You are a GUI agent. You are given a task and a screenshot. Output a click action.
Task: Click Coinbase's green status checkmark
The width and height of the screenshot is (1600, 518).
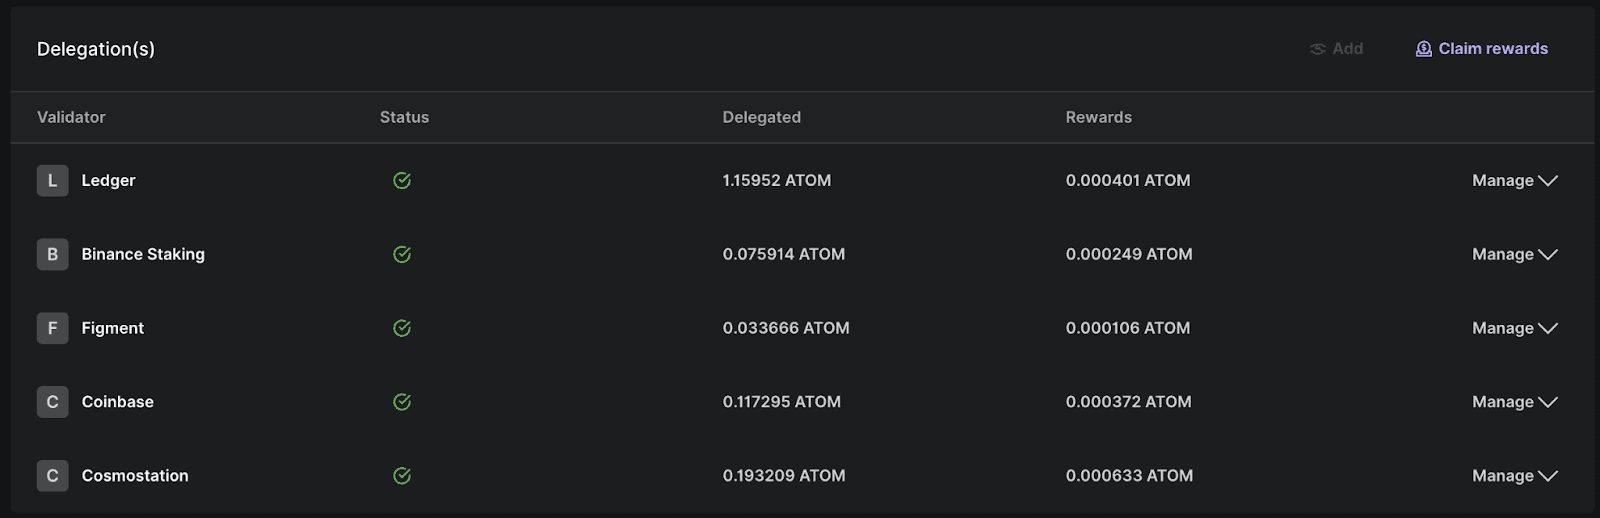(x=402, y=402)
